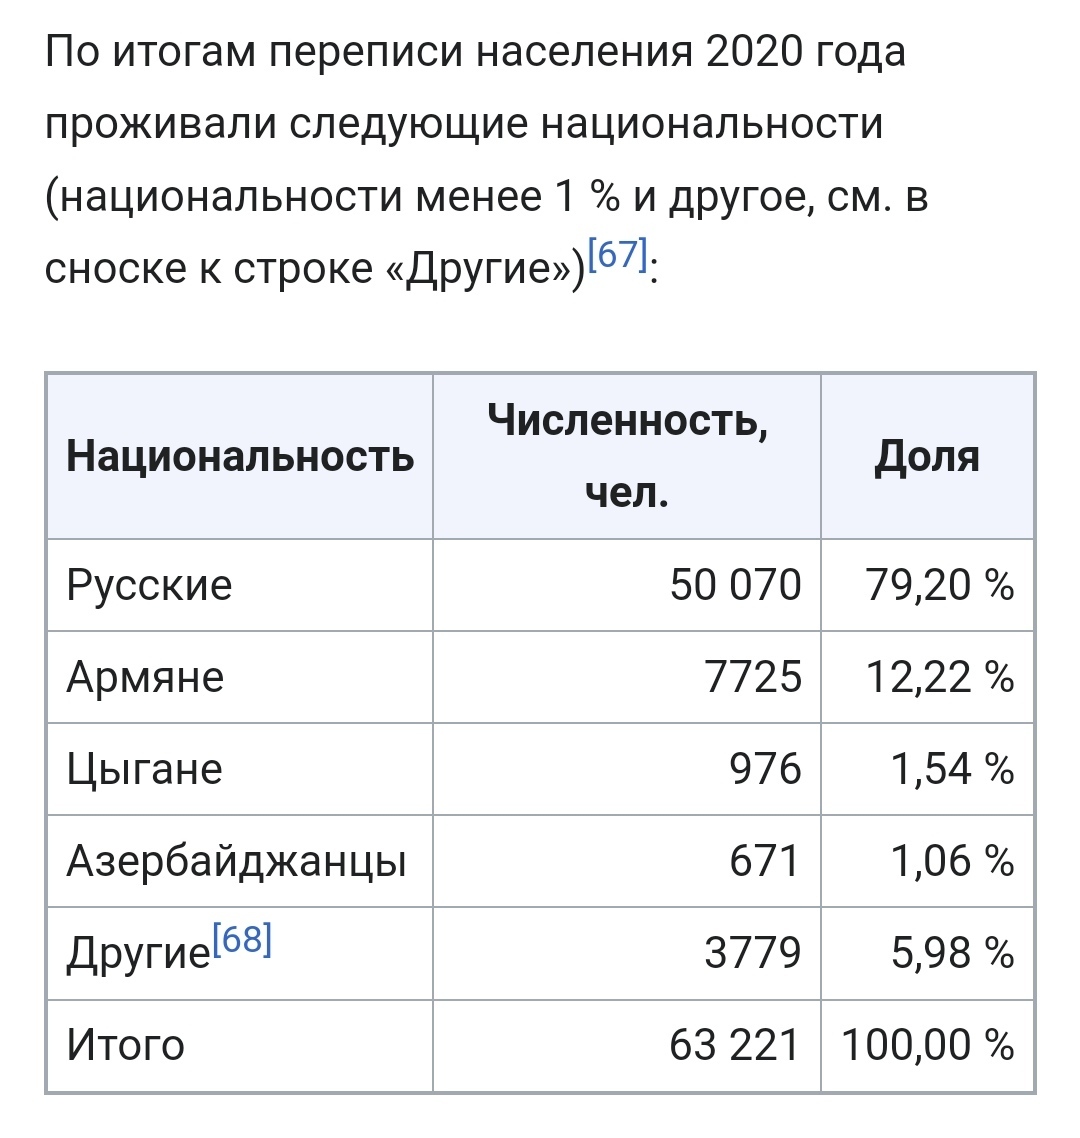1080x1138 pixels.
Task: Click the 79,20 % share cell
Action: pos(940,585)
